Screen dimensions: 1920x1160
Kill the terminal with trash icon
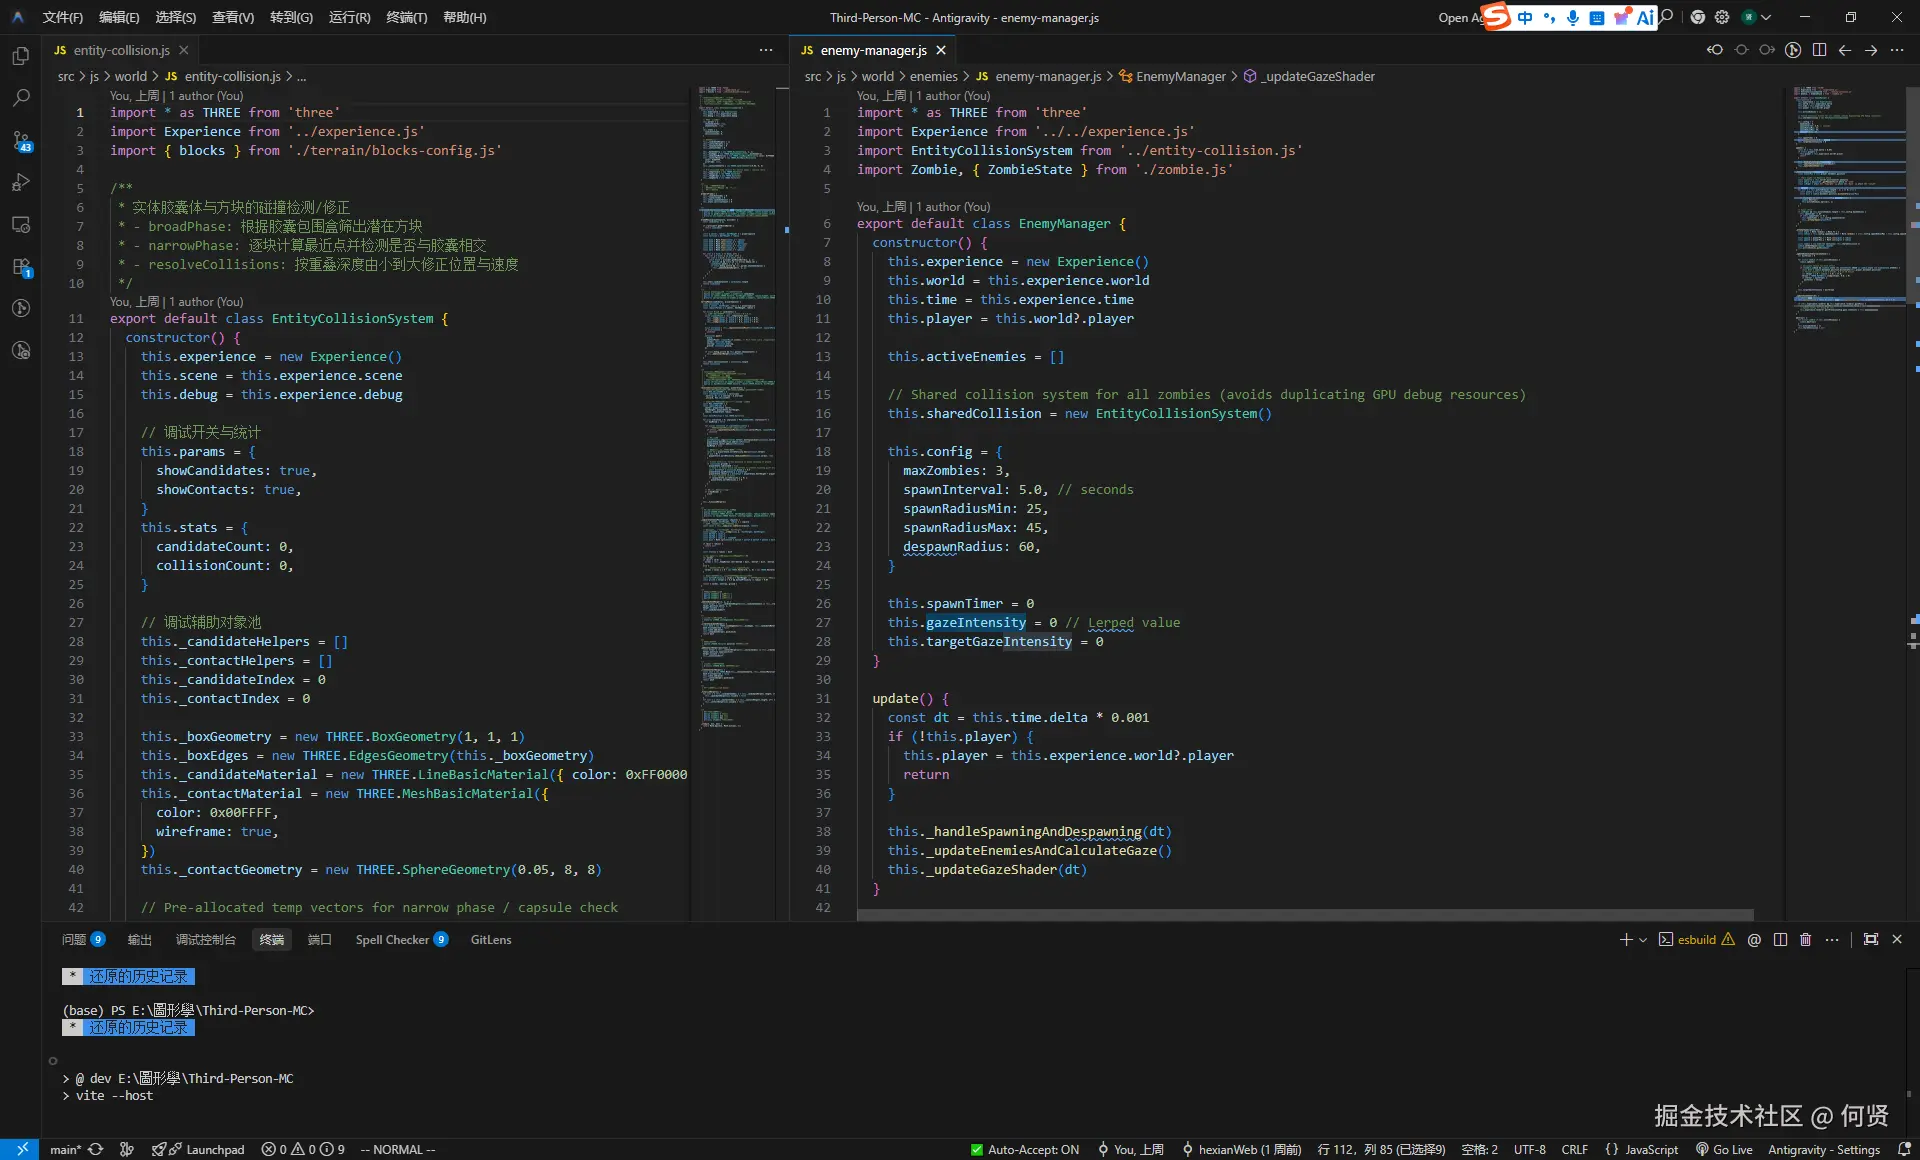pyautogui.click(x=1805, y=940)
